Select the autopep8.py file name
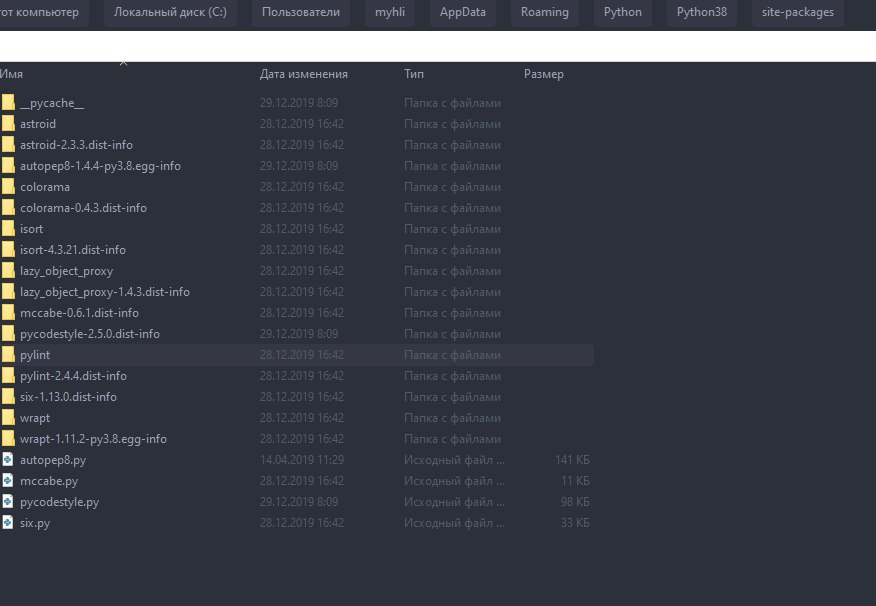This screenshot has width=876, height=606. 53,460
